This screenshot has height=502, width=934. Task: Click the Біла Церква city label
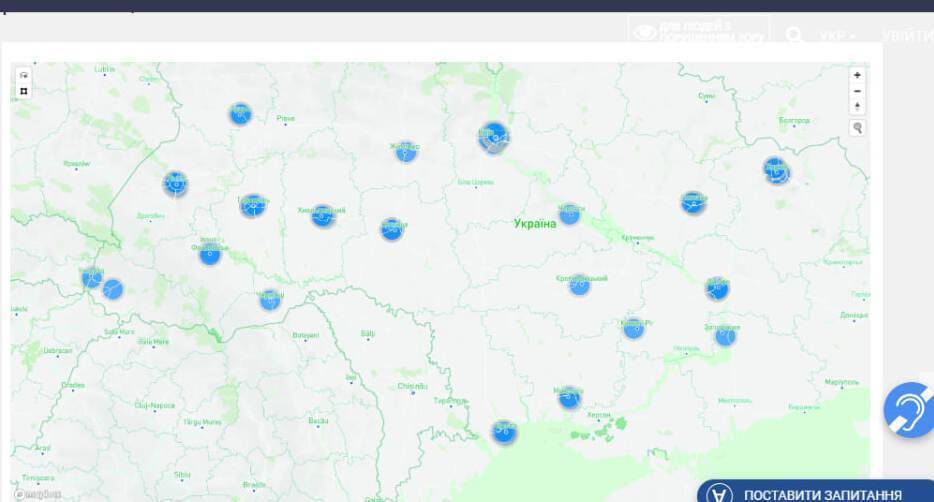475,182
